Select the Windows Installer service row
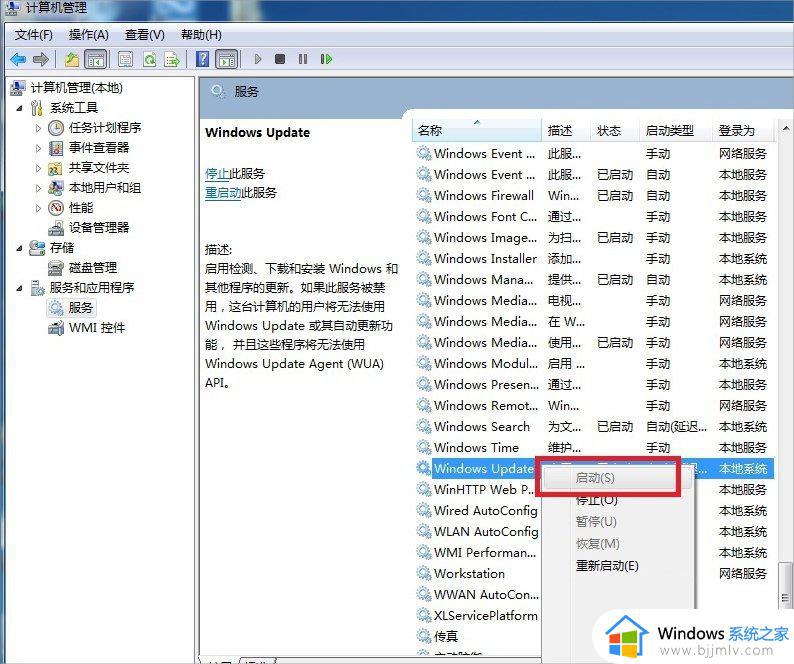 594,259
